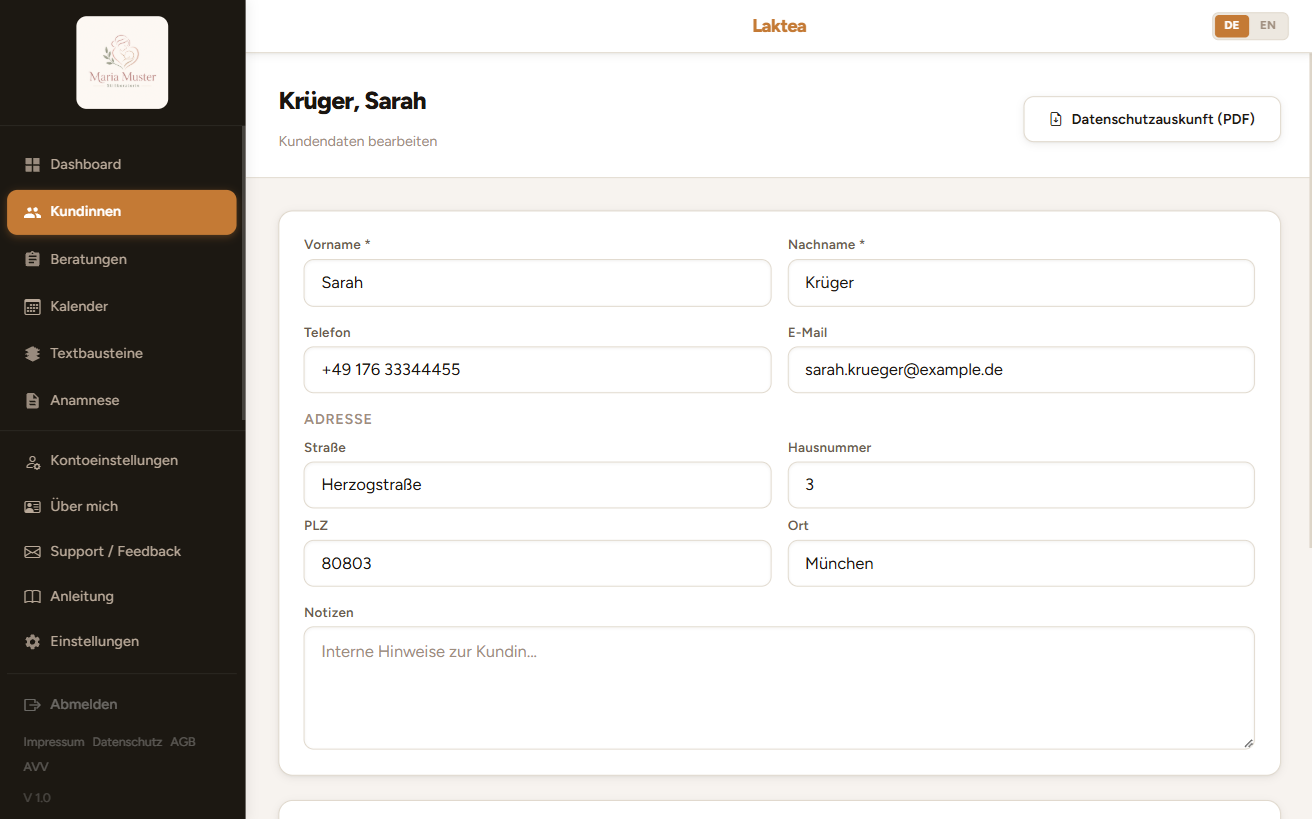
Task: Open the Kundinnen menu item
Action: pos(122,212)
